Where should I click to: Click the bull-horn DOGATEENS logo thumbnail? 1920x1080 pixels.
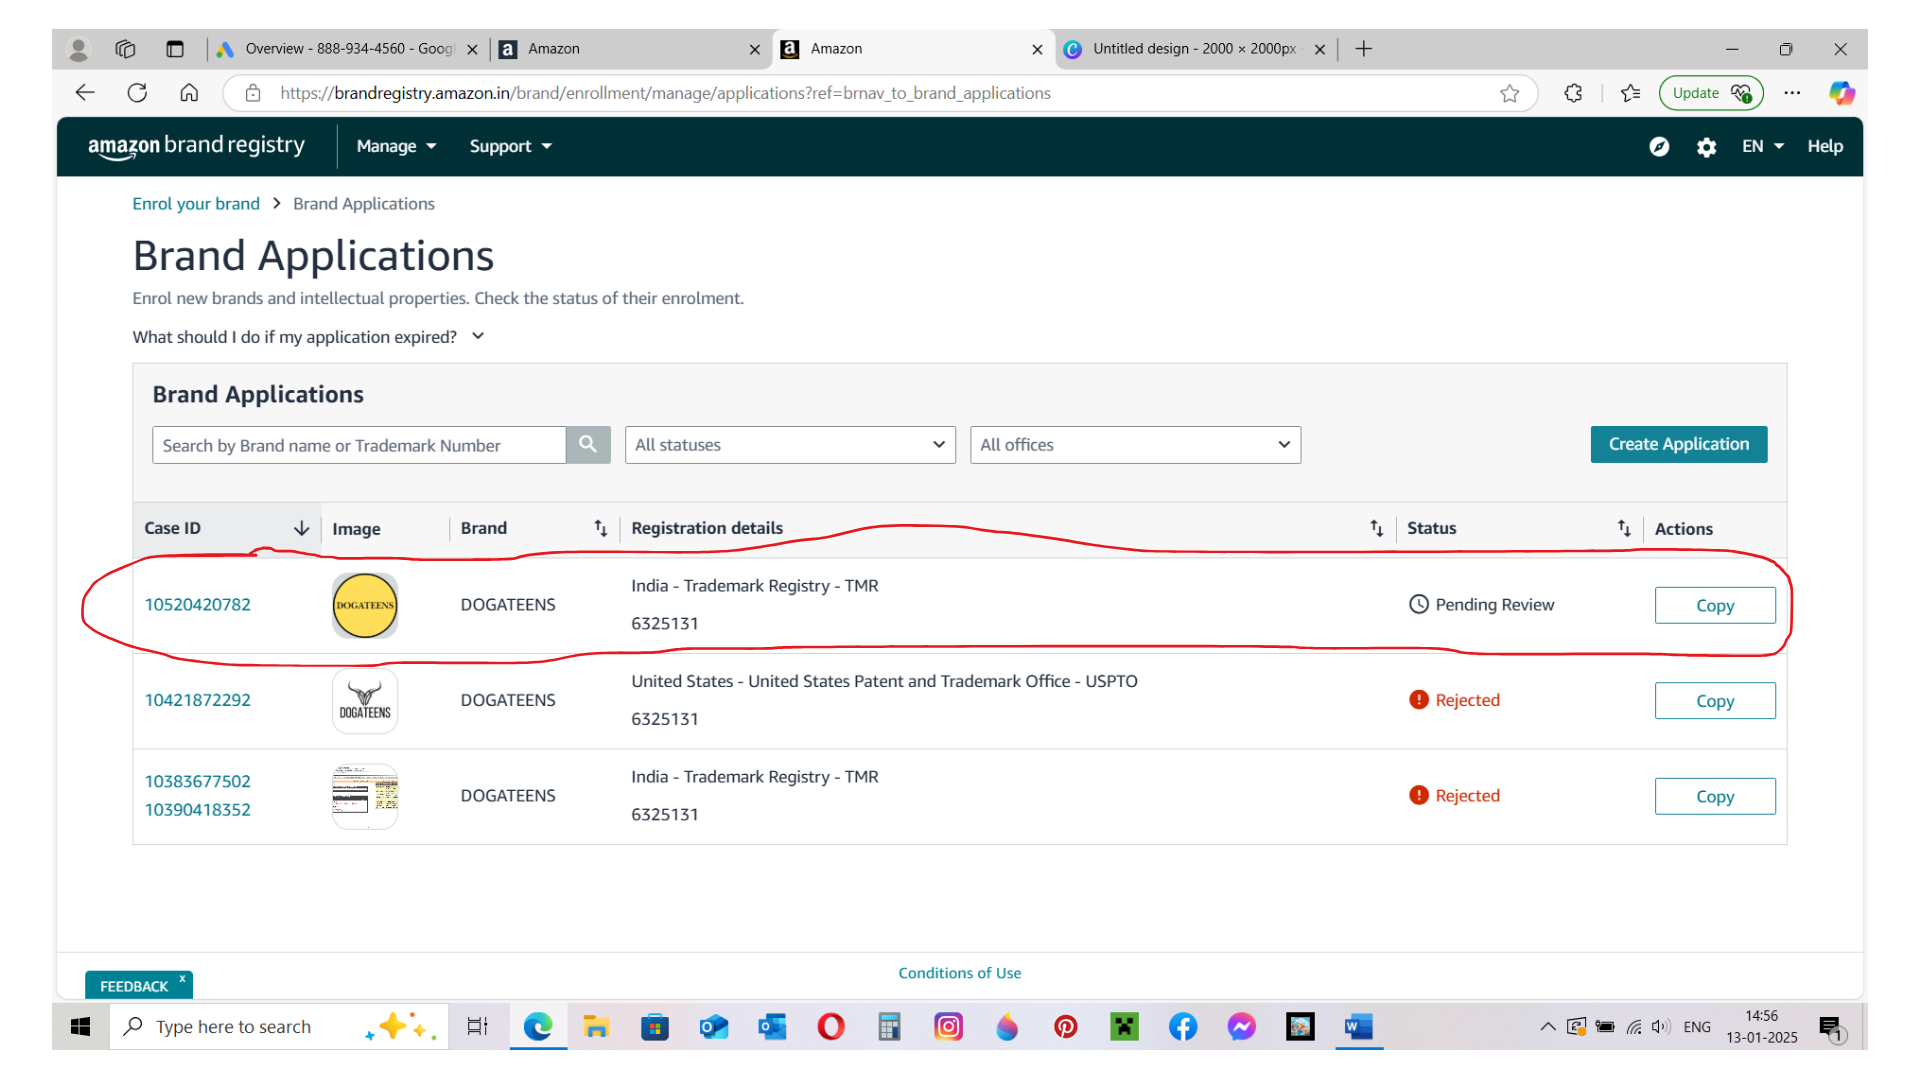pyautogui.click(x=364, y=701)
